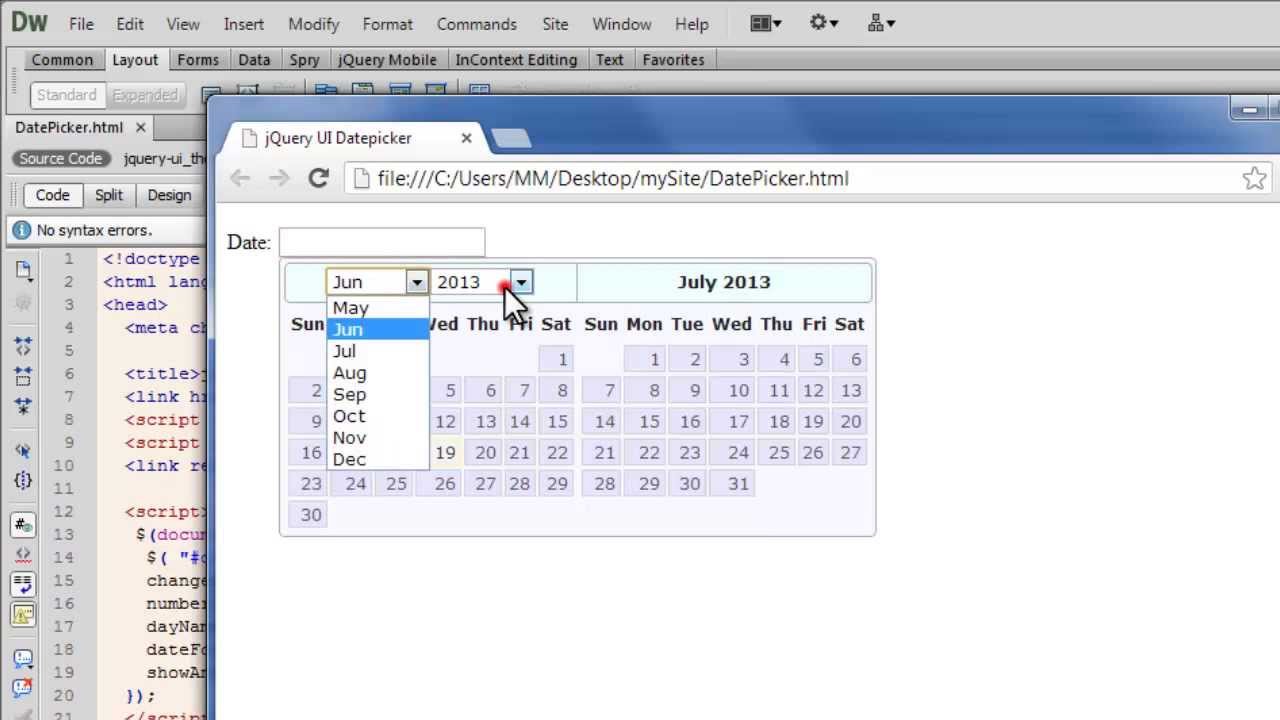Switch to the jQuery Mobile insert tab
The width and height of the screenshot is (1280, 720).
(387, 60)
